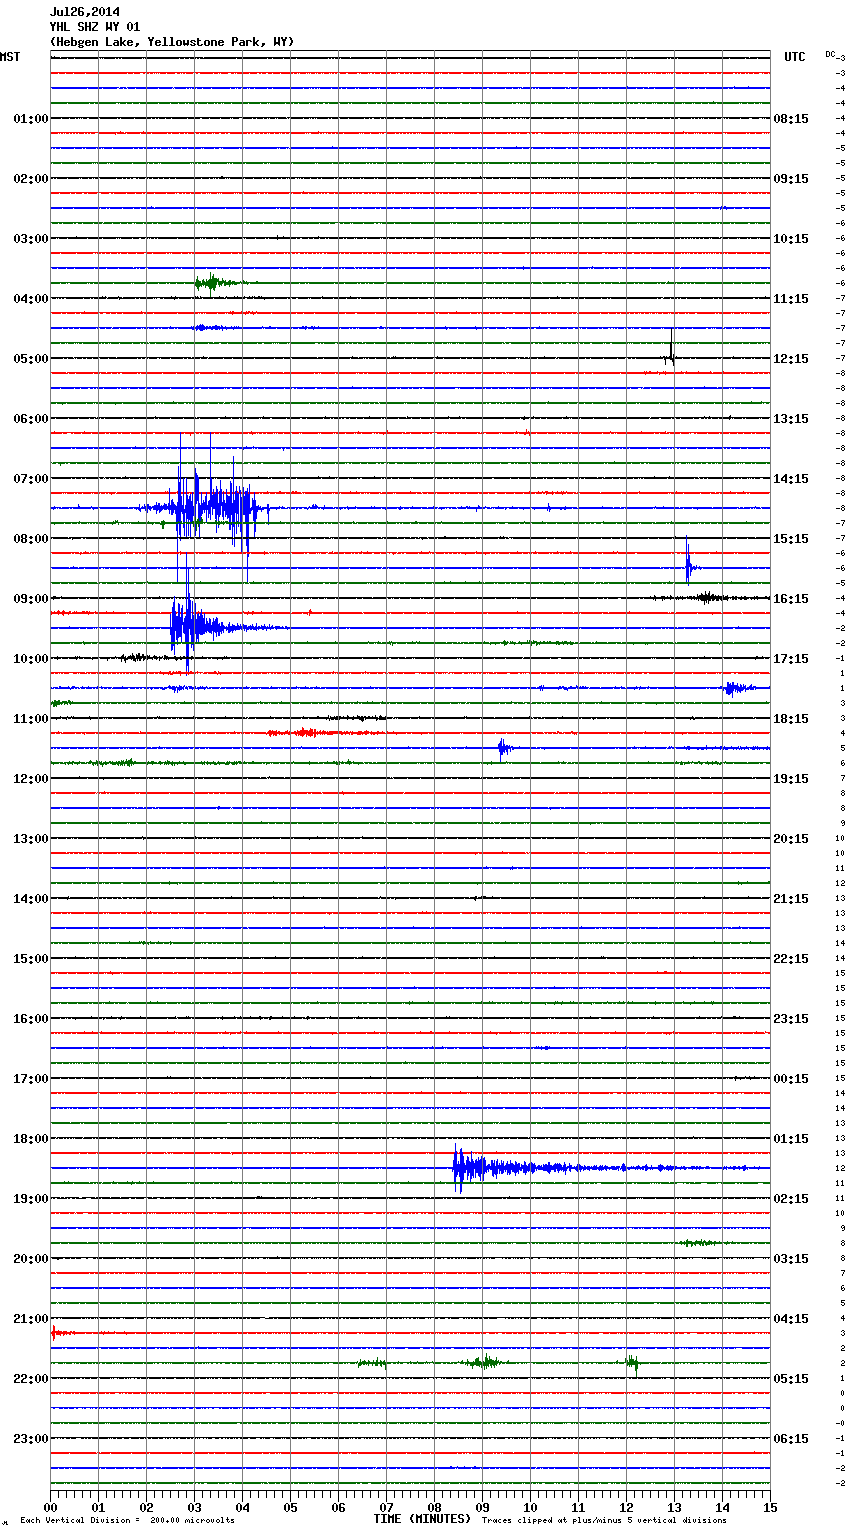
Task: Click the Traces clipped at plus/minus 5 footer note
Action: (604, 1520)
